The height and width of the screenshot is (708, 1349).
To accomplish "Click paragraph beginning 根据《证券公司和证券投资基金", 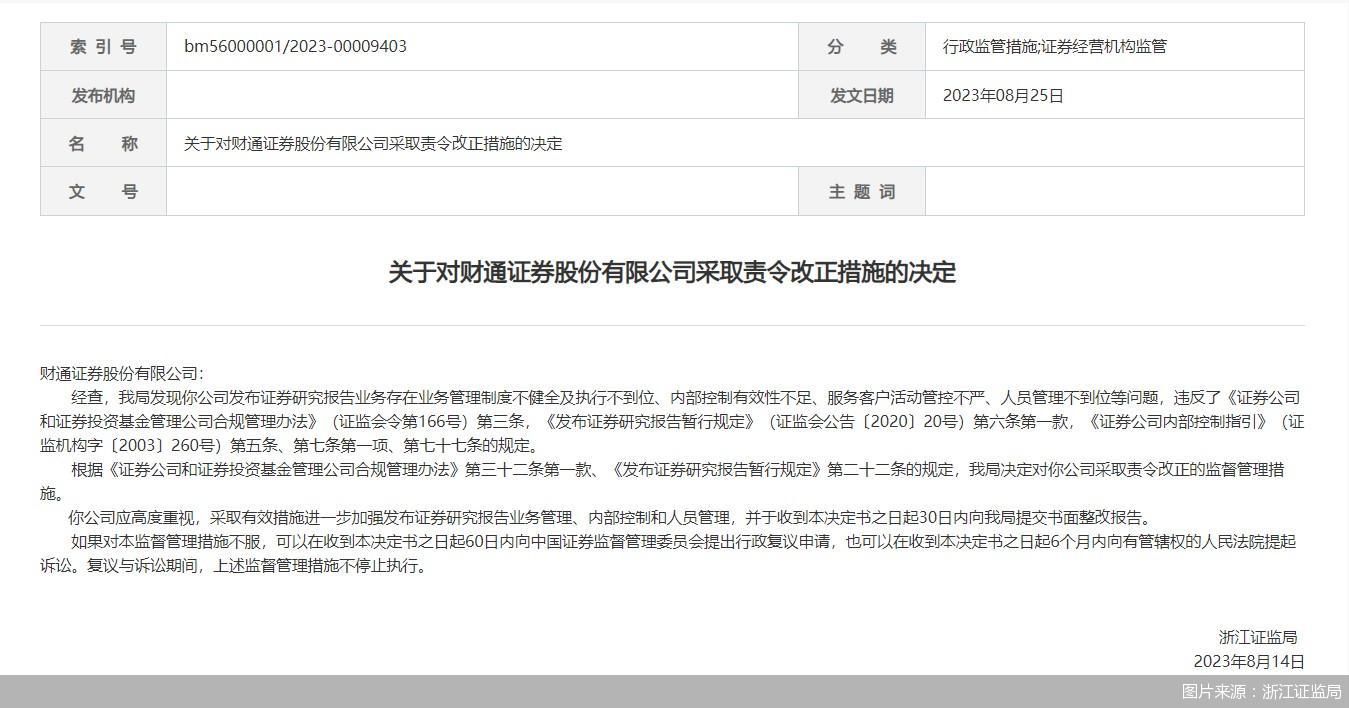I will [x=662, y=481].
